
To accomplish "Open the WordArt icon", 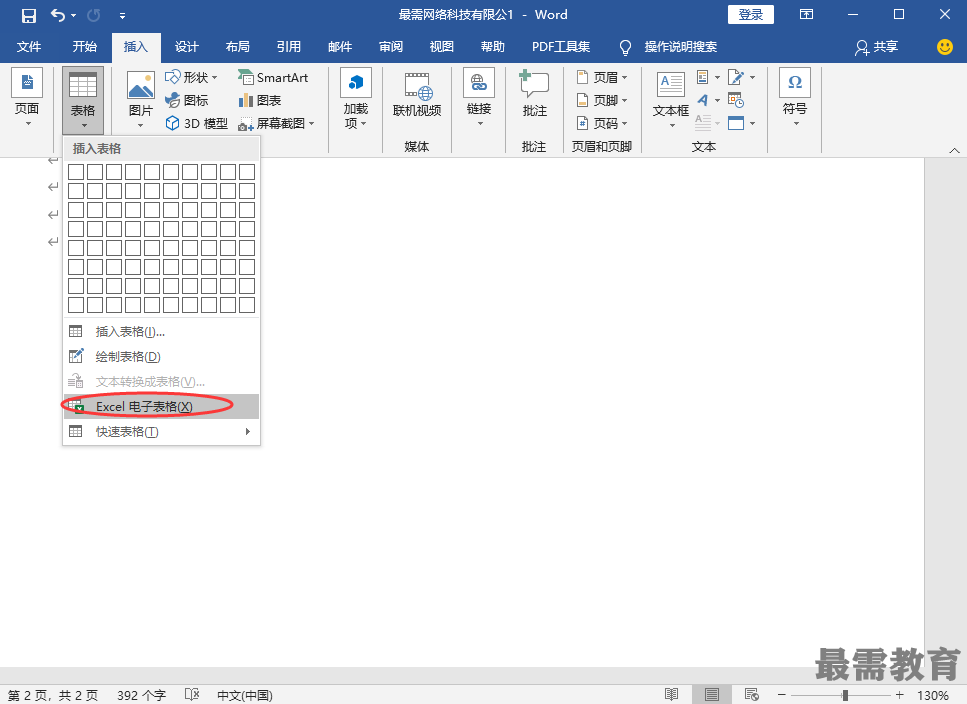I will point(708,100).
